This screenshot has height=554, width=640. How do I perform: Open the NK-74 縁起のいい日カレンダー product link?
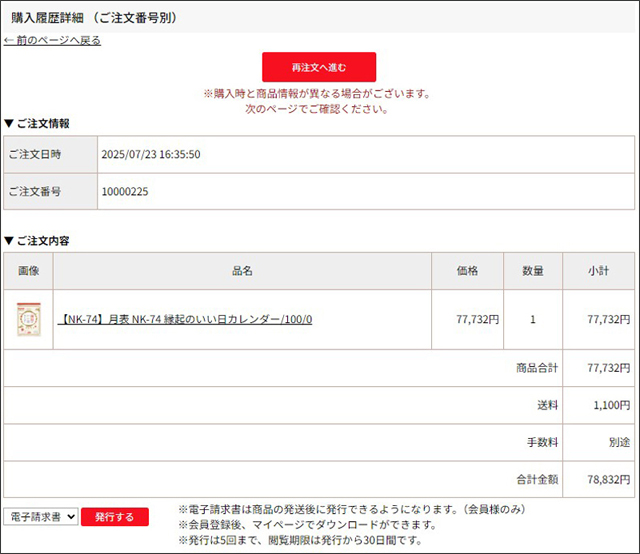pos(185,319)
